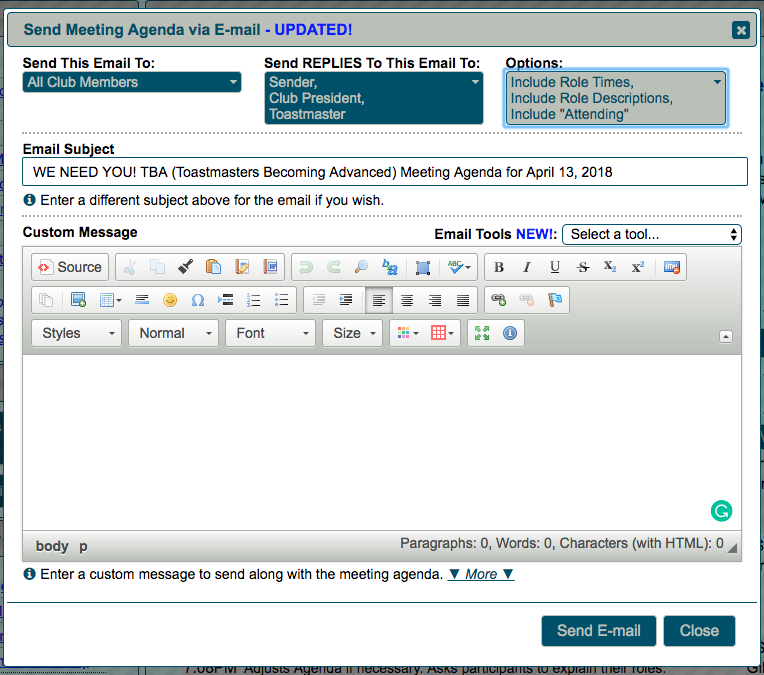764x675 pixels.
Task: Open the Font dropdown
Action: 270,333
